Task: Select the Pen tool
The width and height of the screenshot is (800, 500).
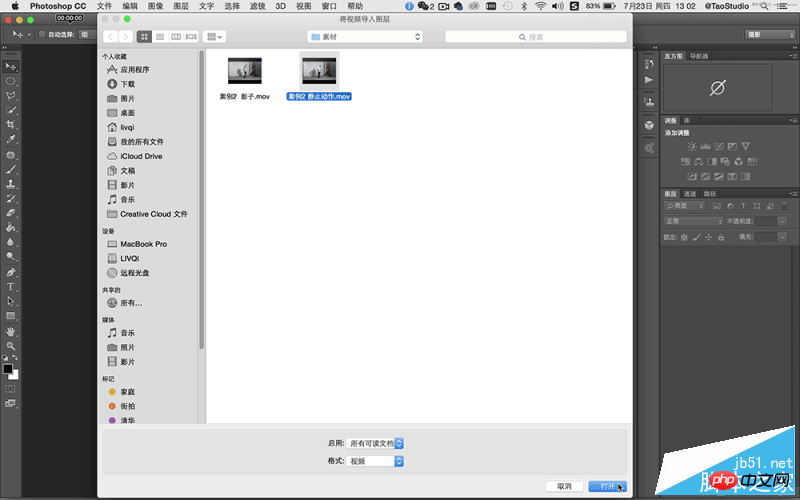Action: pos(10,272)
